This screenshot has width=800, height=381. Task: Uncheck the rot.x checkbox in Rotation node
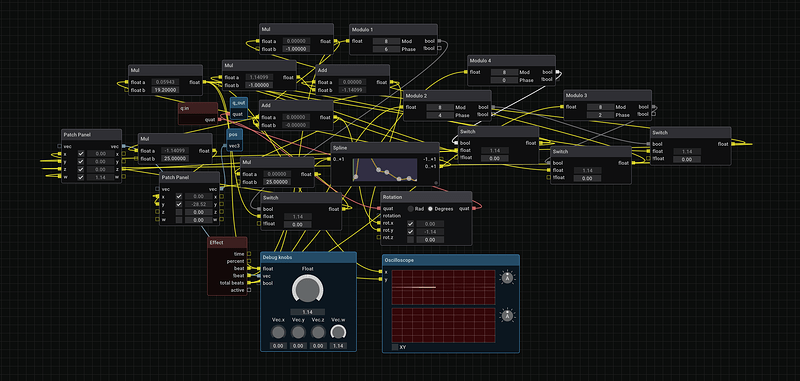[410, 223]
